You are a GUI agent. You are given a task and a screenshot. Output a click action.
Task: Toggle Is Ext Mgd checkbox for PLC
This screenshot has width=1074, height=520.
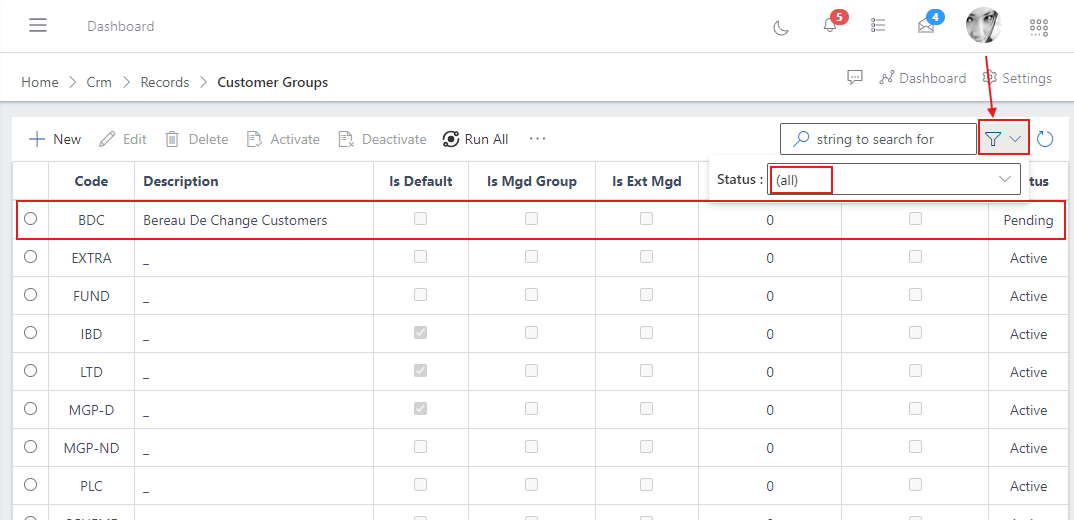pyautogui.click(x=647, y=484)
